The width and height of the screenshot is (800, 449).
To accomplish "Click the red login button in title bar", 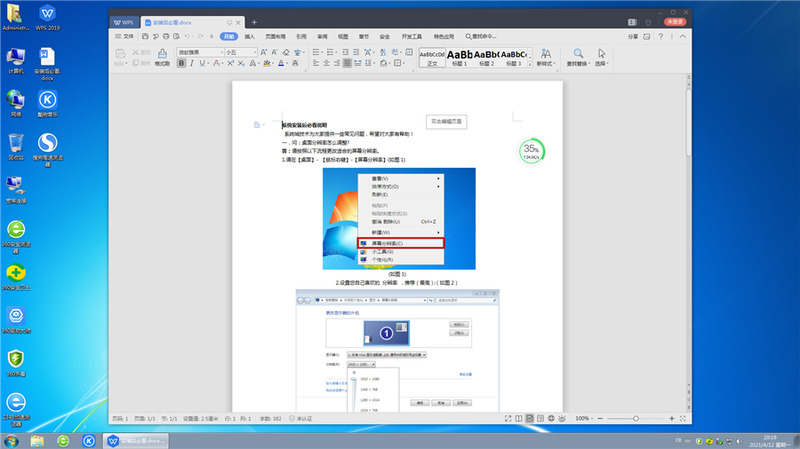I will click(x=675, y=22).
